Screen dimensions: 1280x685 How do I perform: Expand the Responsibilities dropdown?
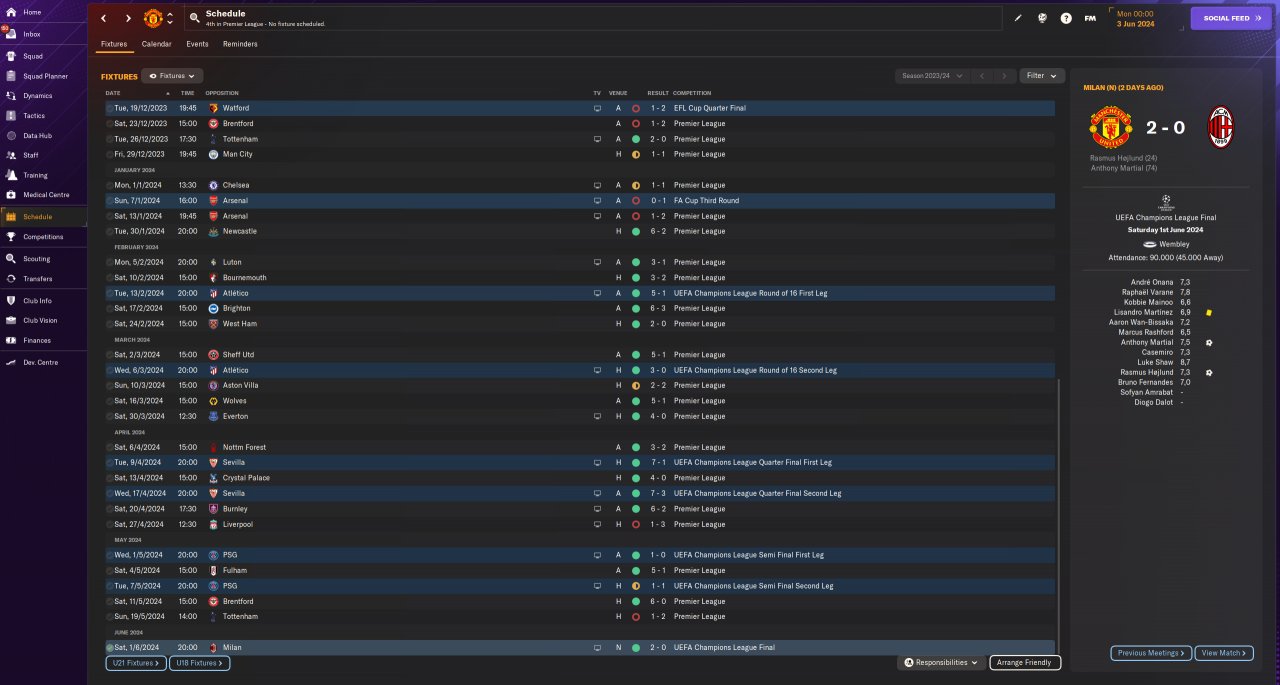(939, 662)
